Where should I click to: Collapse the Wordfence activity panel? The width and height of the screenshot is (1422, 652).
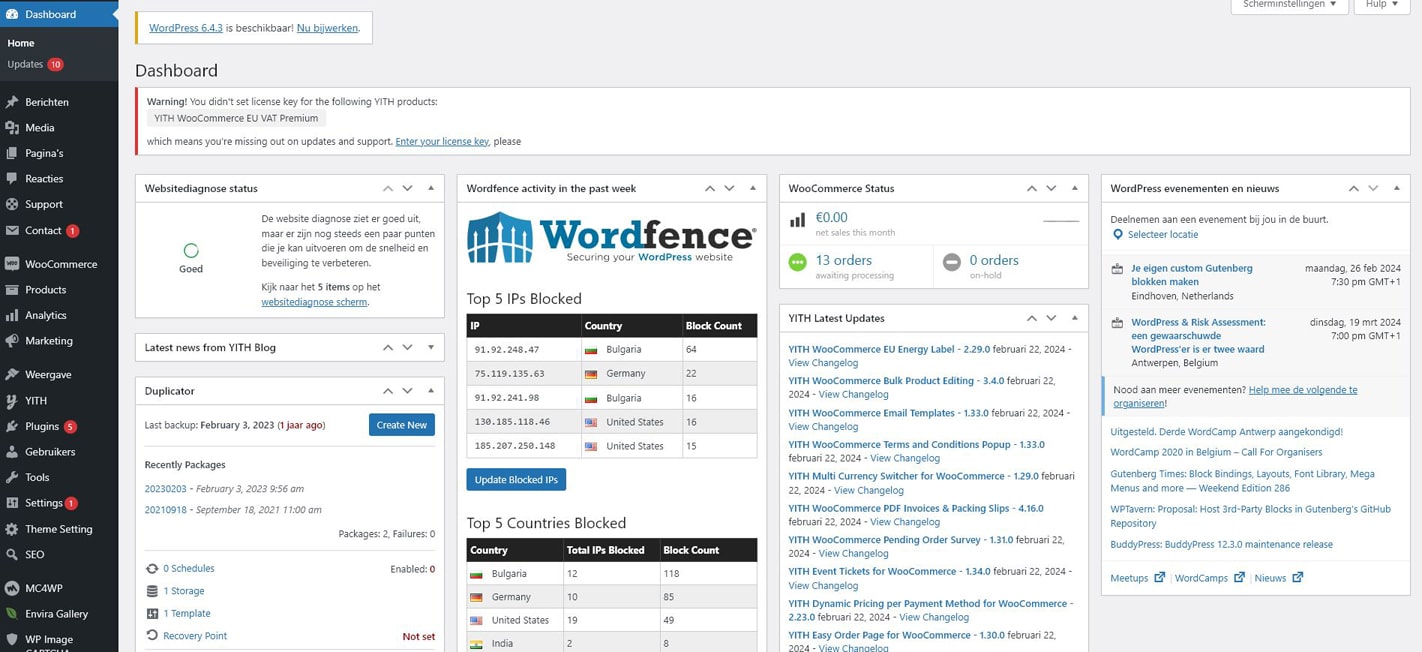click(x=753, y=188)
